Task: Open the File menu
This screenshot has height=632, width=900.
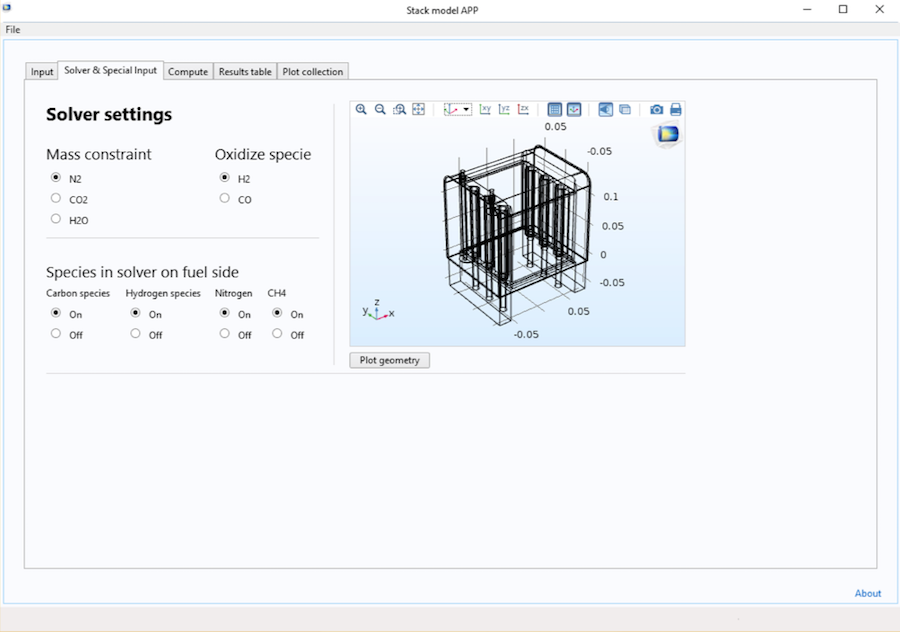Action: (13, 30)
